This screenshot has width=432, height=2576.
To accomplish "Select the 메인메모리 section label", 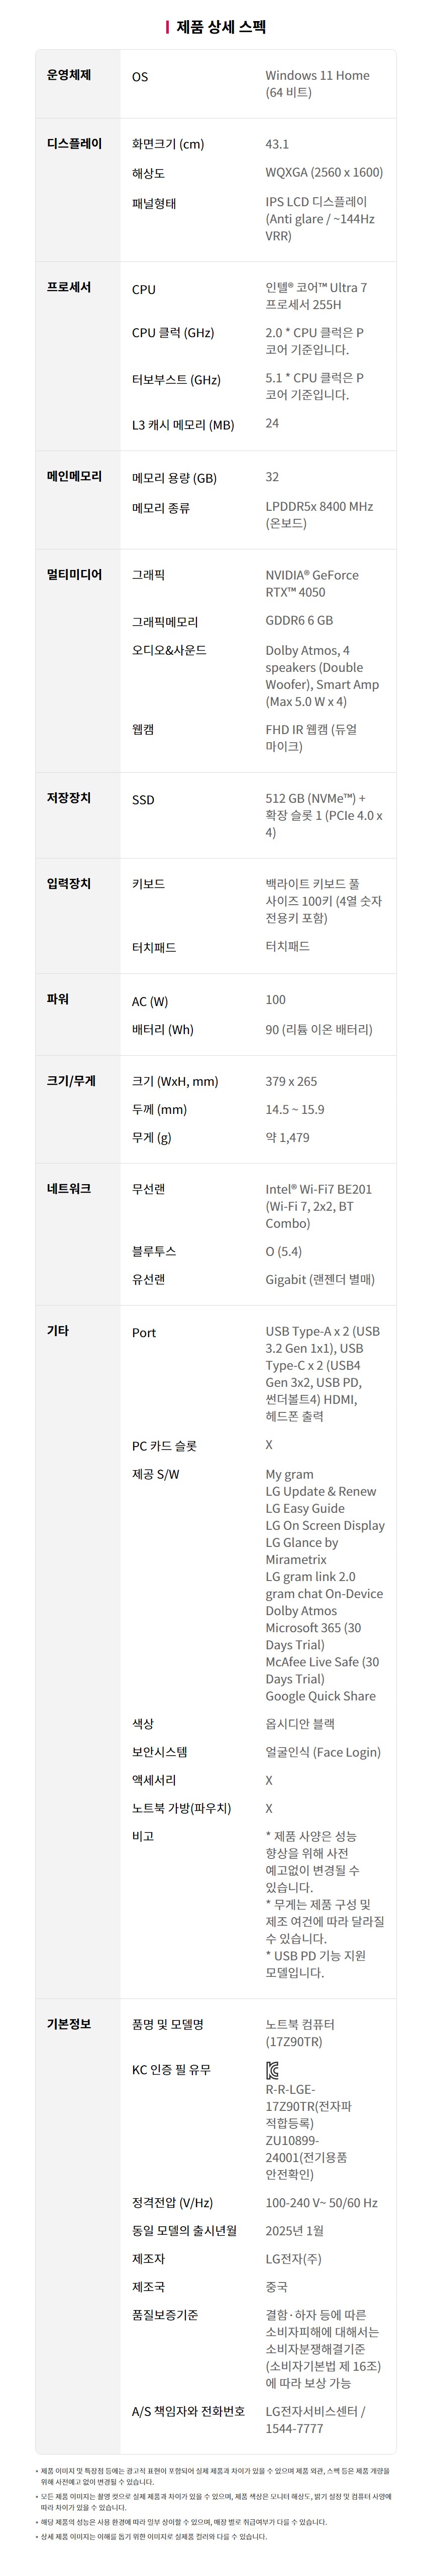I will [74, 476].
